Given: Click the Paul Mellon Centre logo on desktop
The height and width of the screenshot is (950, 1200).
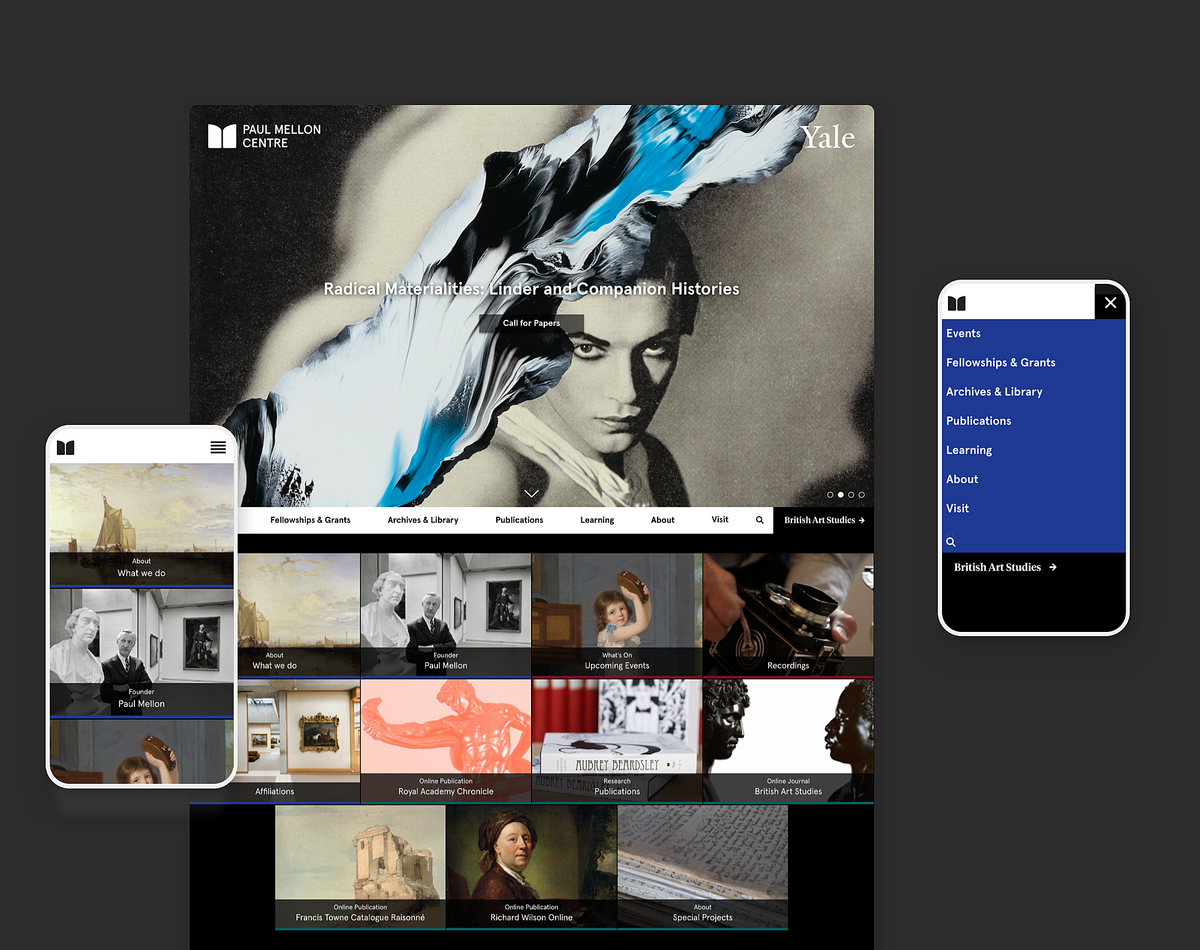Looking at the screenshot, I should coord(264,136).
